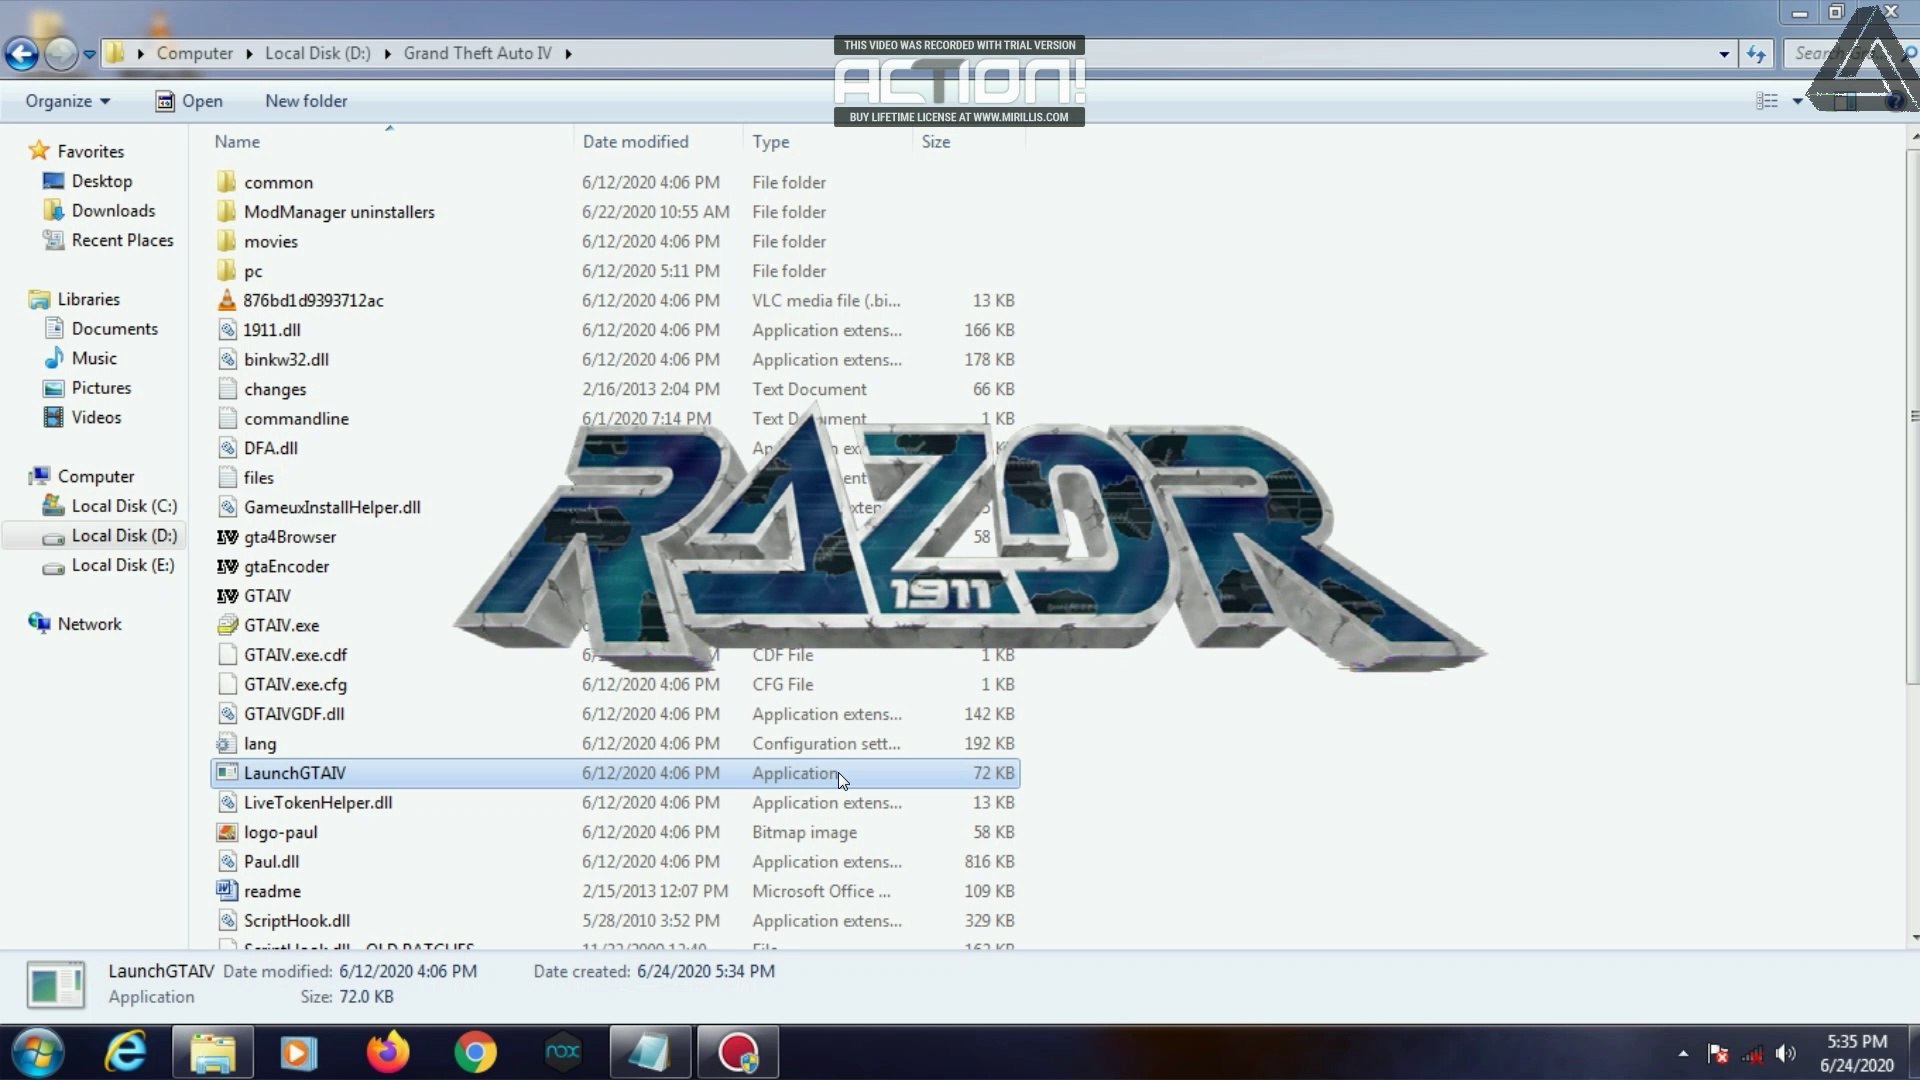Open the Organize dropdown menu
1920x1080 pixels.
point(67,101)
